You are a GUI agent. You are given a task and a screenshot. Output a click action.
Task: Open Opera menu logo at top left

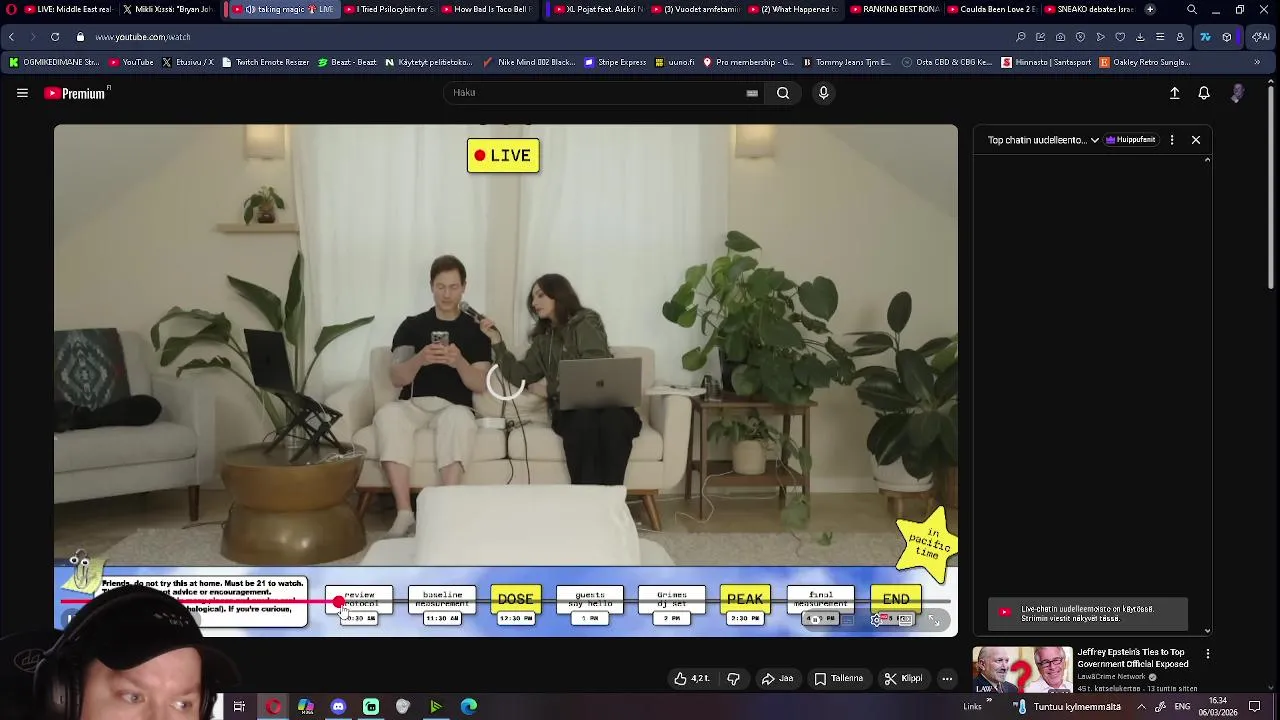[x=11, y=9]
